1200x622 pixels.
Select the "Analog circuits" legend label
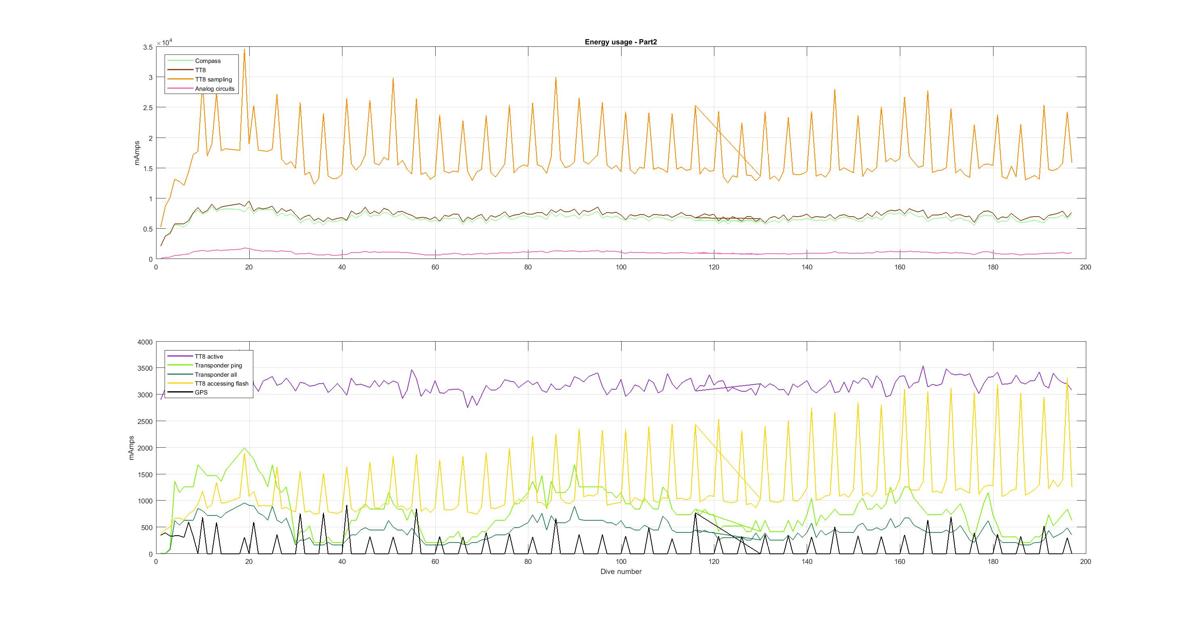[215, 88]
